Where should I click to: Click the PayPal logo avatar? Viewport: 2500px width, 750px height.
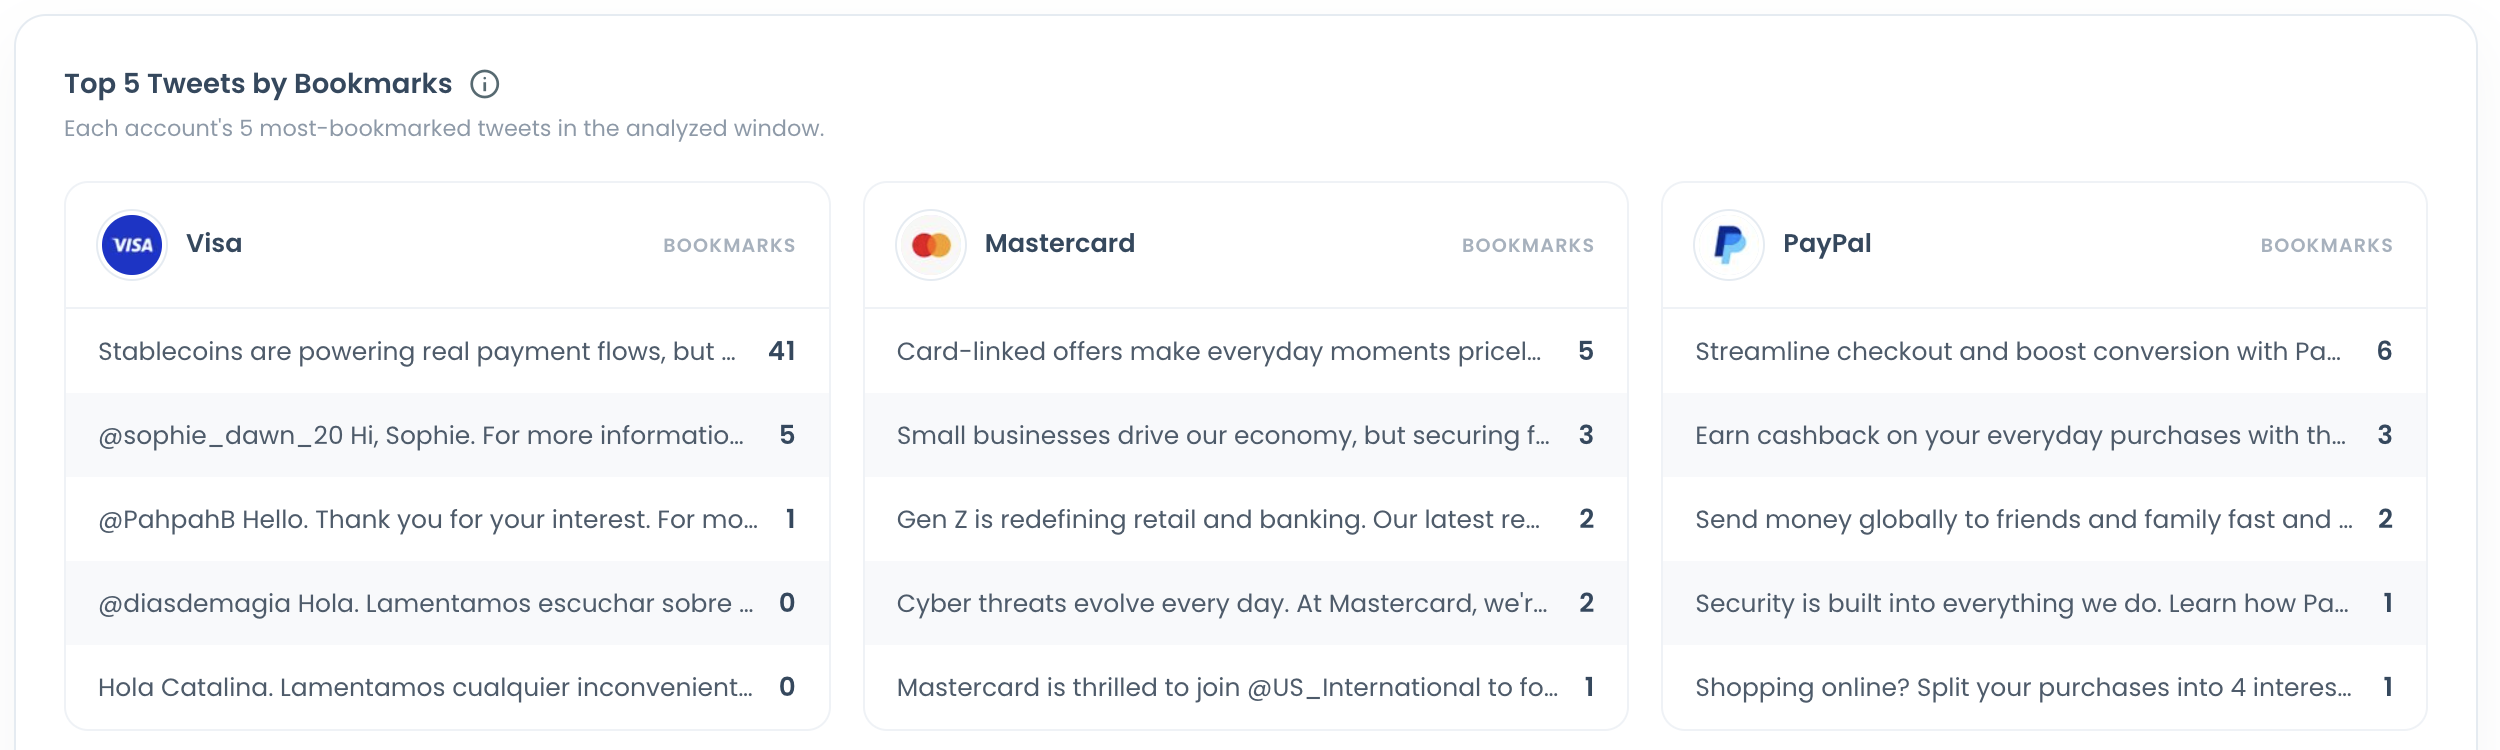coord(1729,245)
